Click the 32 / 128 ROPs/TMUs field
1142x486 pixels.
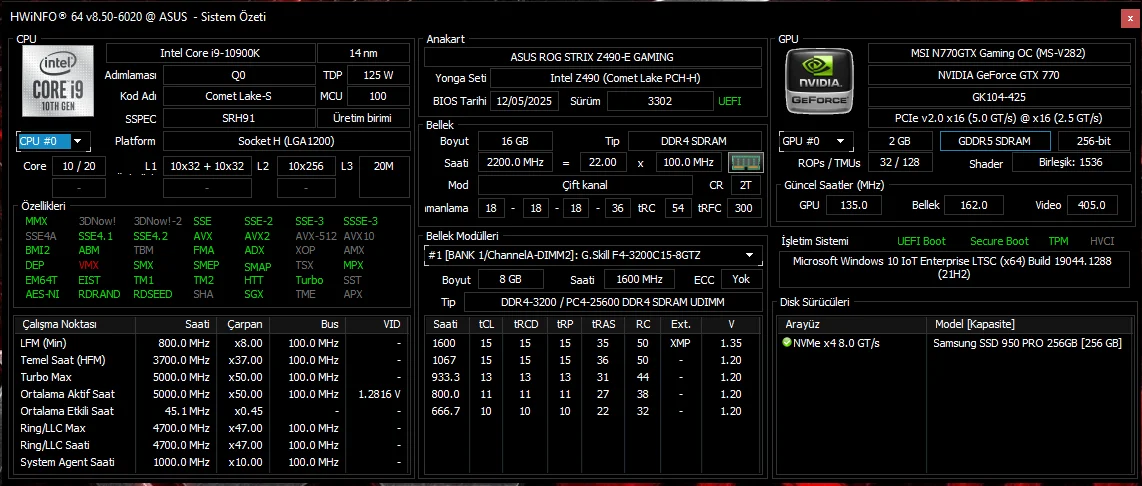tap(900, 162)
